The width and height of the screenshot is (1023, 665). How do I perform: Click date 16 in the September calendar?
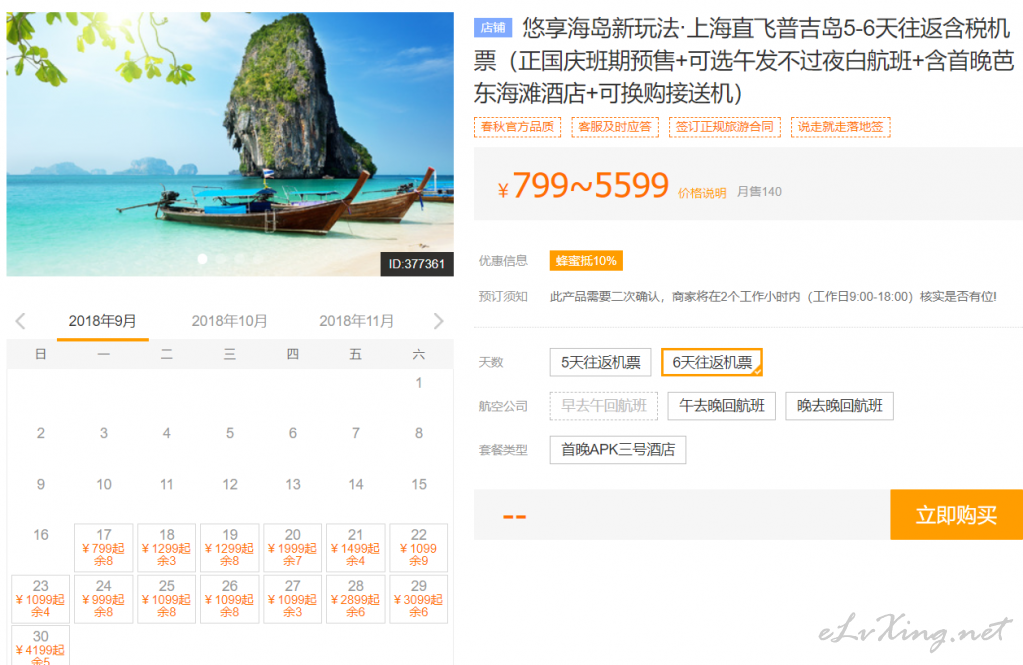tap(40, 534)
